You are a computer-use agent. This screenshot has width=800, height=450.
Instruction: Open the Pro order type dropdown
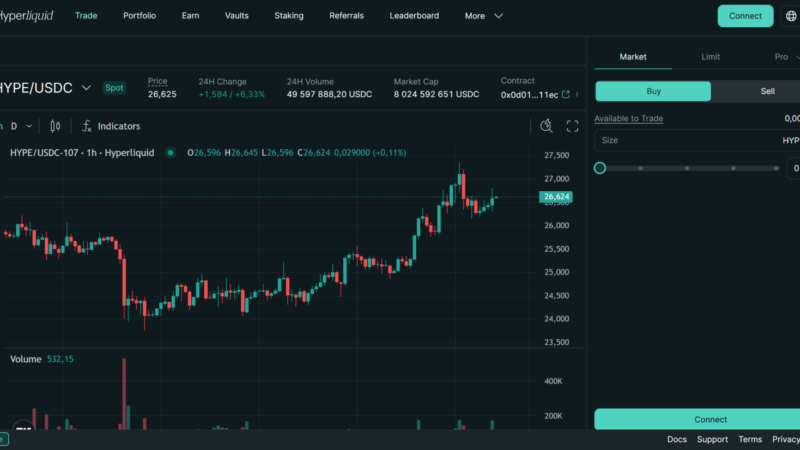[x=786, y=57]
